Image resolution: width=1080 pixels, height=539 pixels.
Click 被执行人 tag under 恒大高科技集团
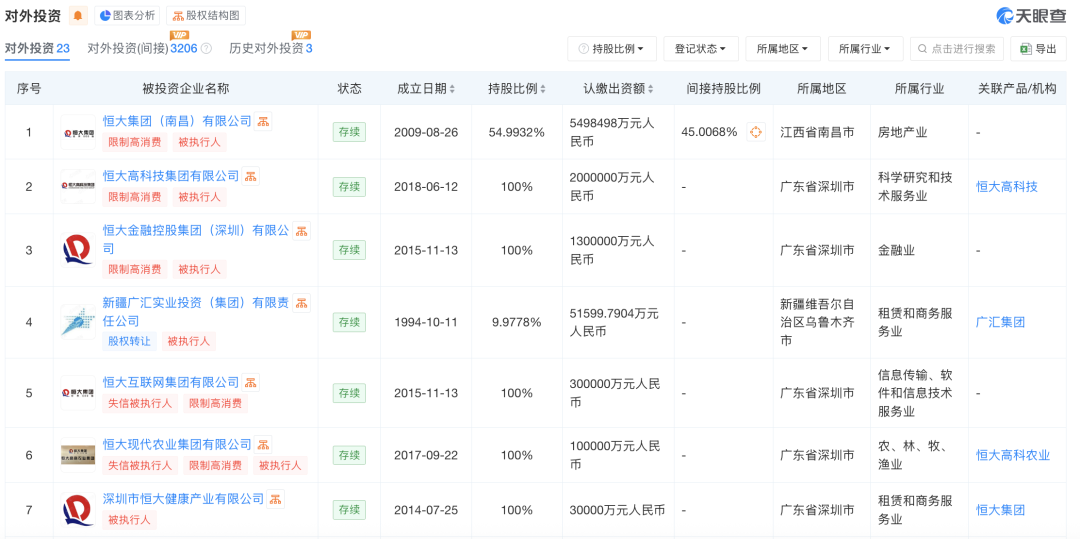pos(199,197)
